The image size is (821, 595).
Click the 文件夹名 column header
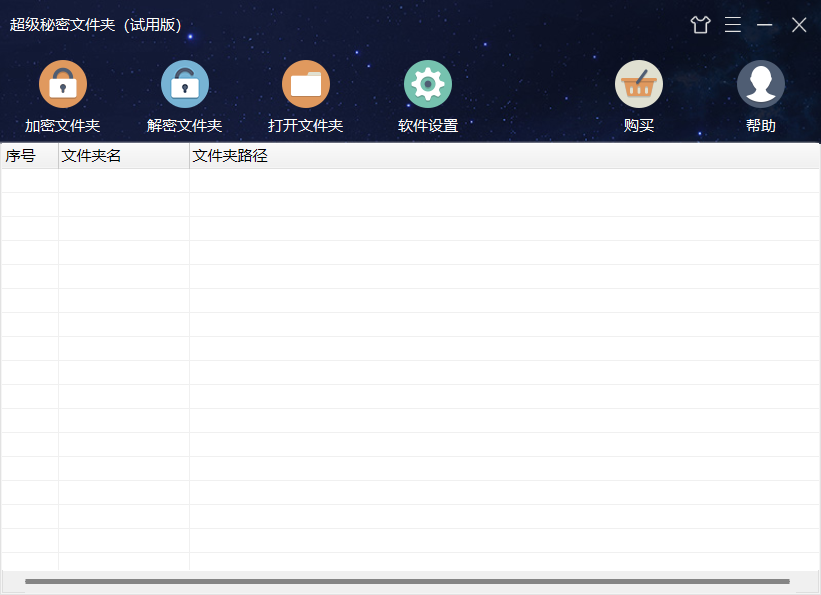click(124, 156)
